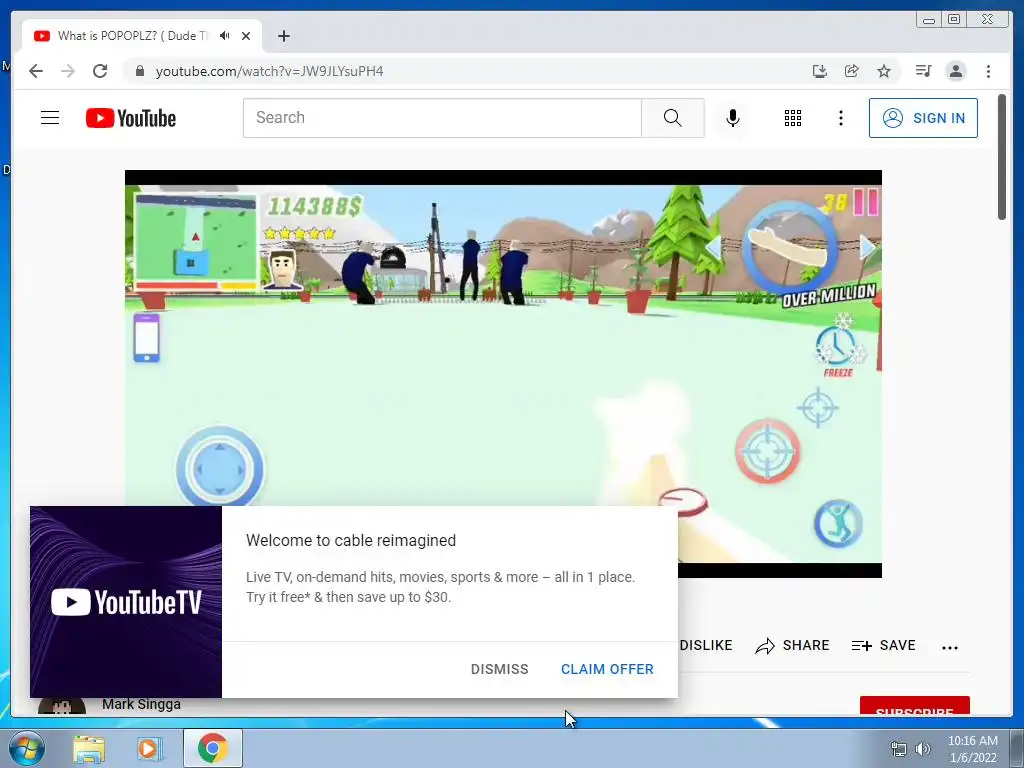Screen dimensions: 1024x768
Task: Click the DISLIKE button under the video
Action: click(x=706, y=645)
